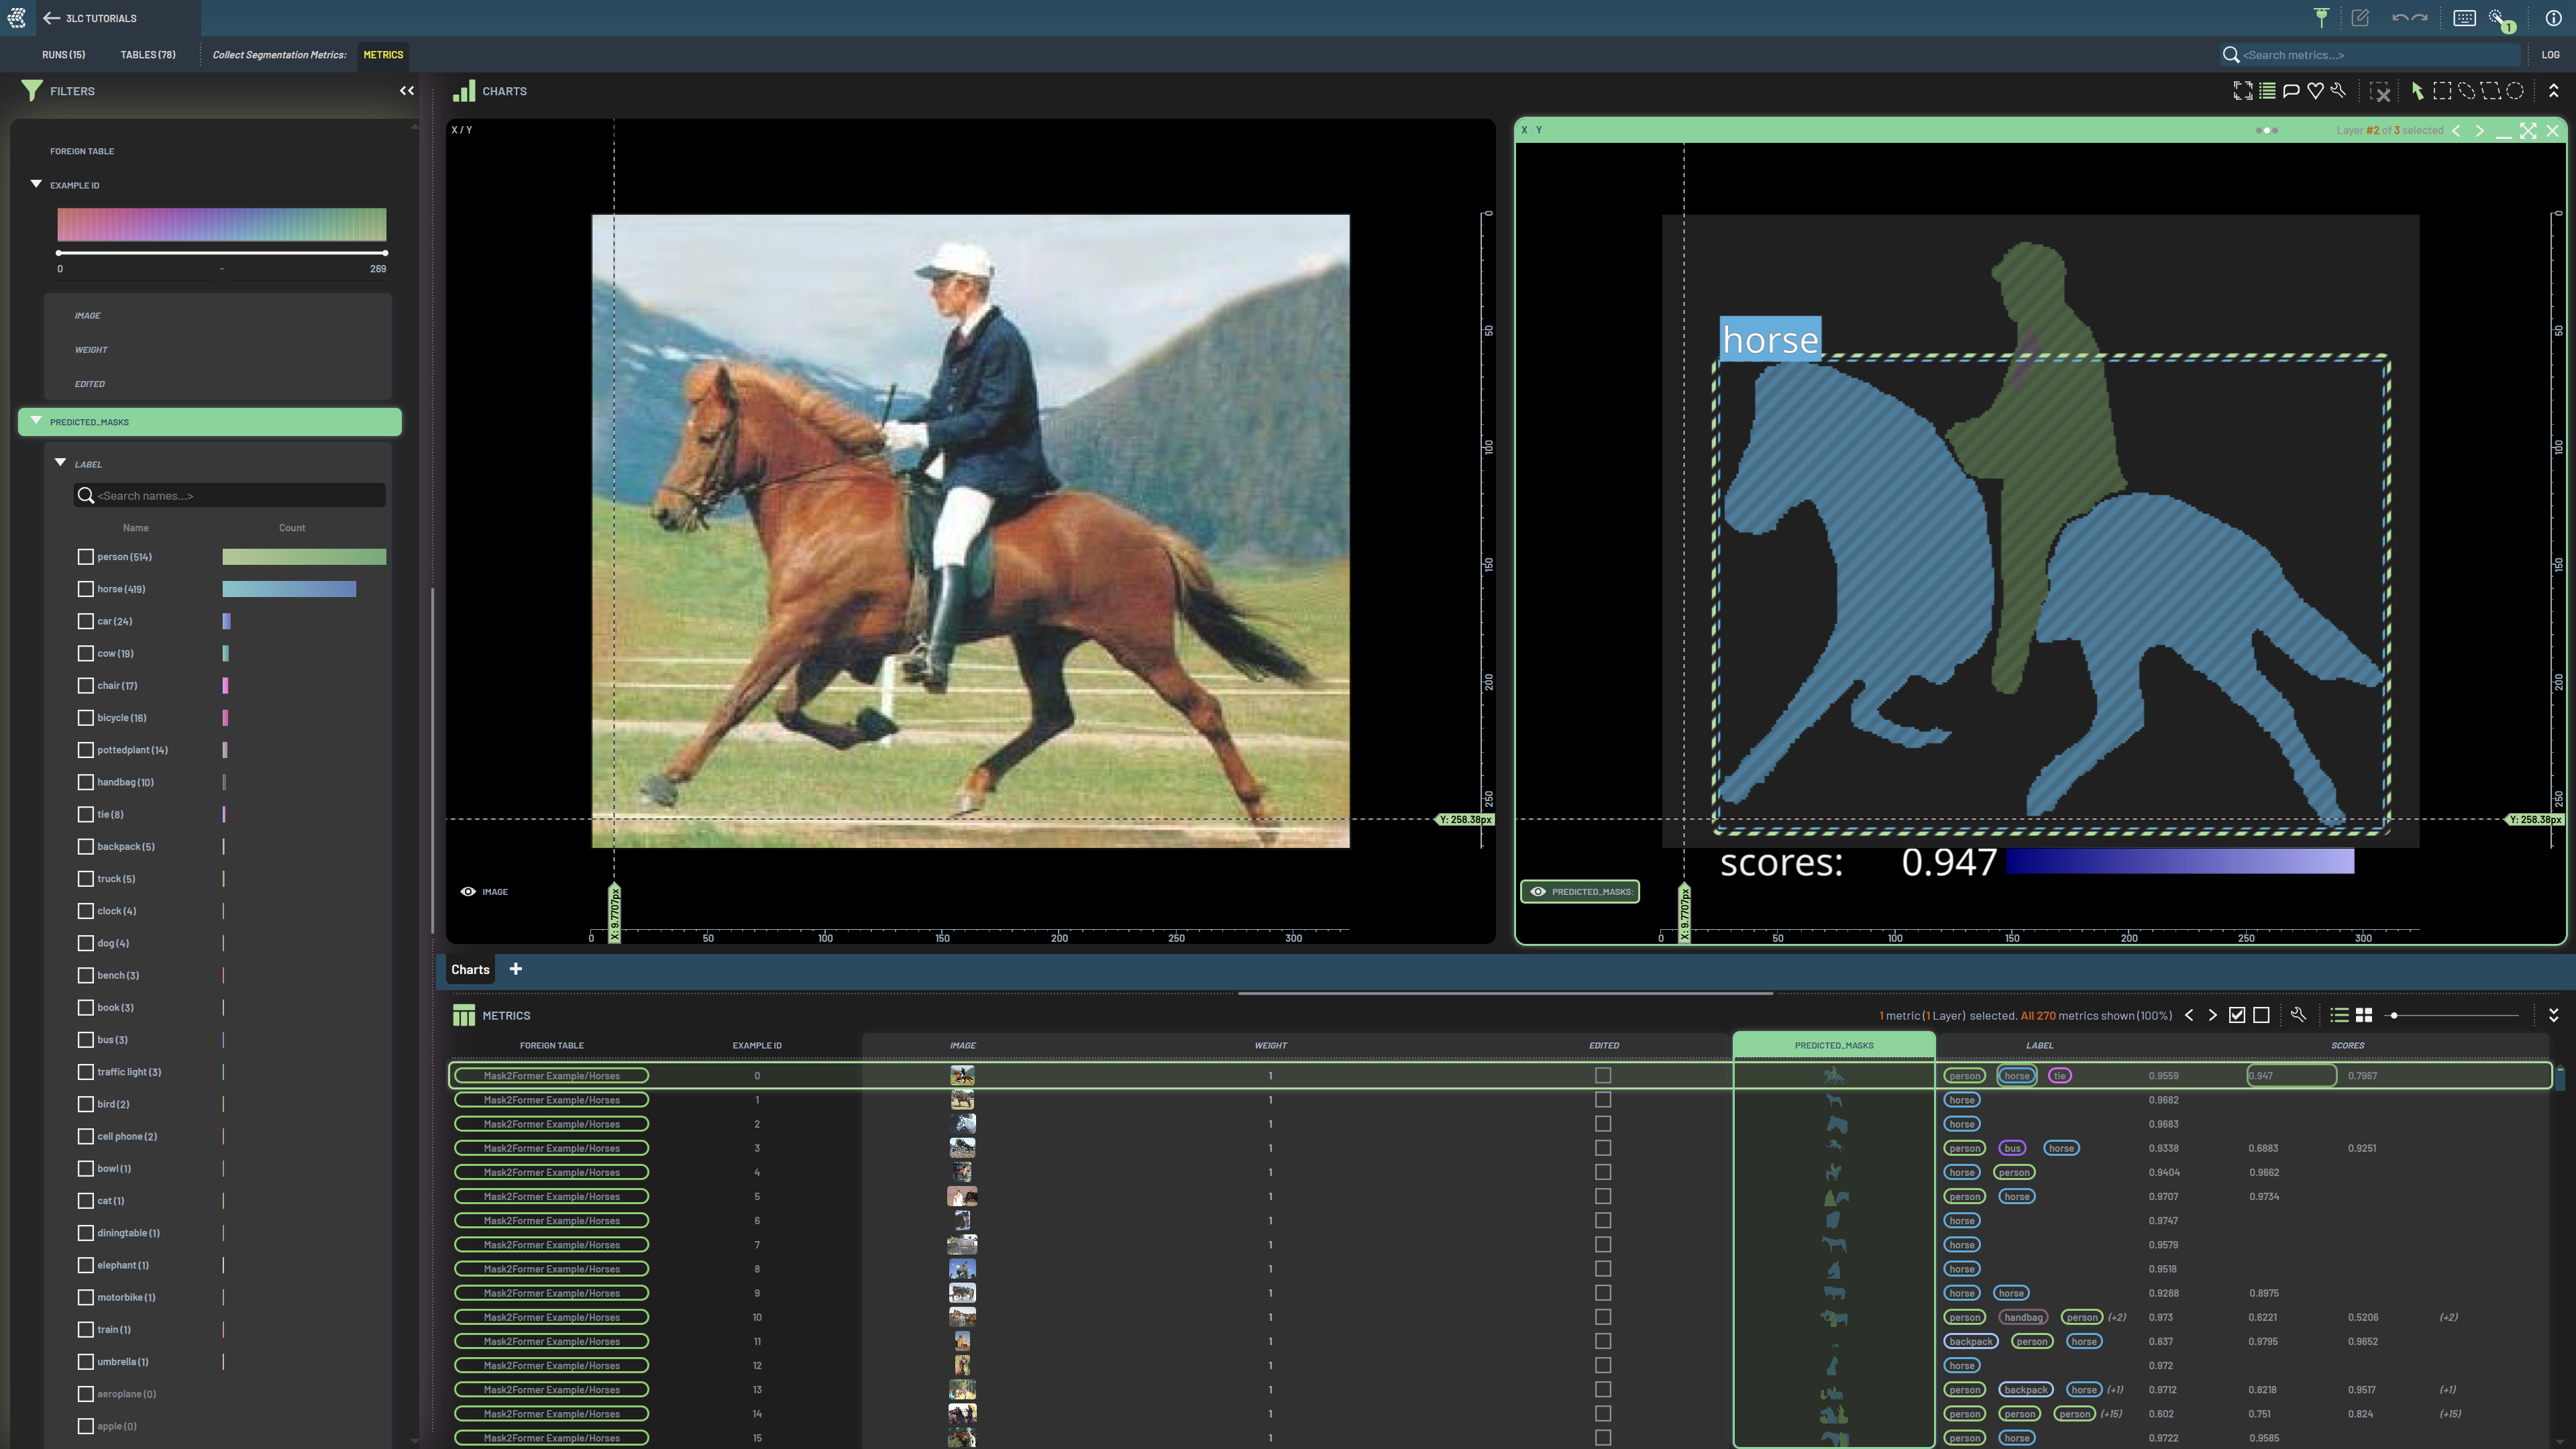Click the Example ID range slider max handle
Viewport: 2576px width, 1449px height.
click(385, 253)
